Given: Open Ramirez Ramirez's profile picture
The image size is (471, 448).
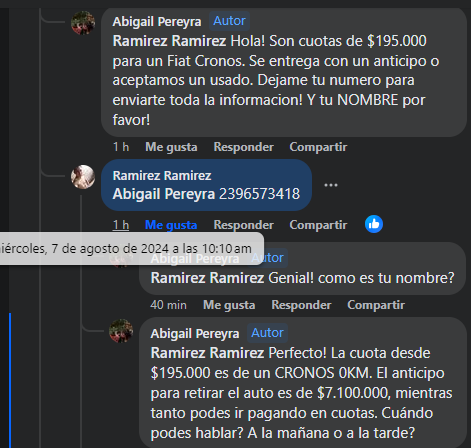Looking at the screenshot, I should coord(83,177).
